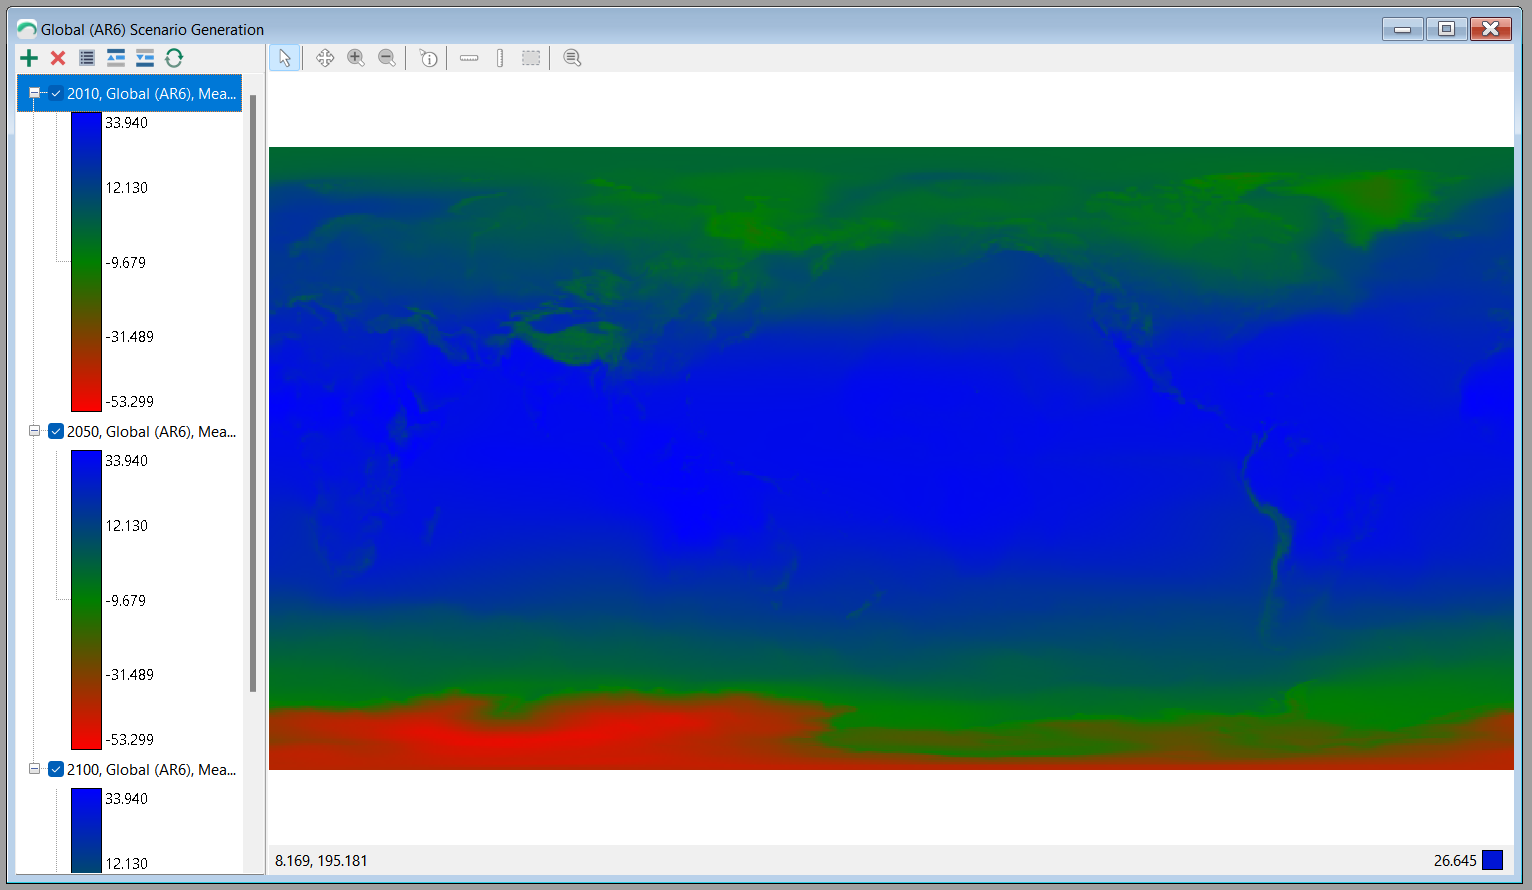This screenshot has width=1532, height=890.
Task: Select the zoom in magnifier tool
Action: pos(356,58)
